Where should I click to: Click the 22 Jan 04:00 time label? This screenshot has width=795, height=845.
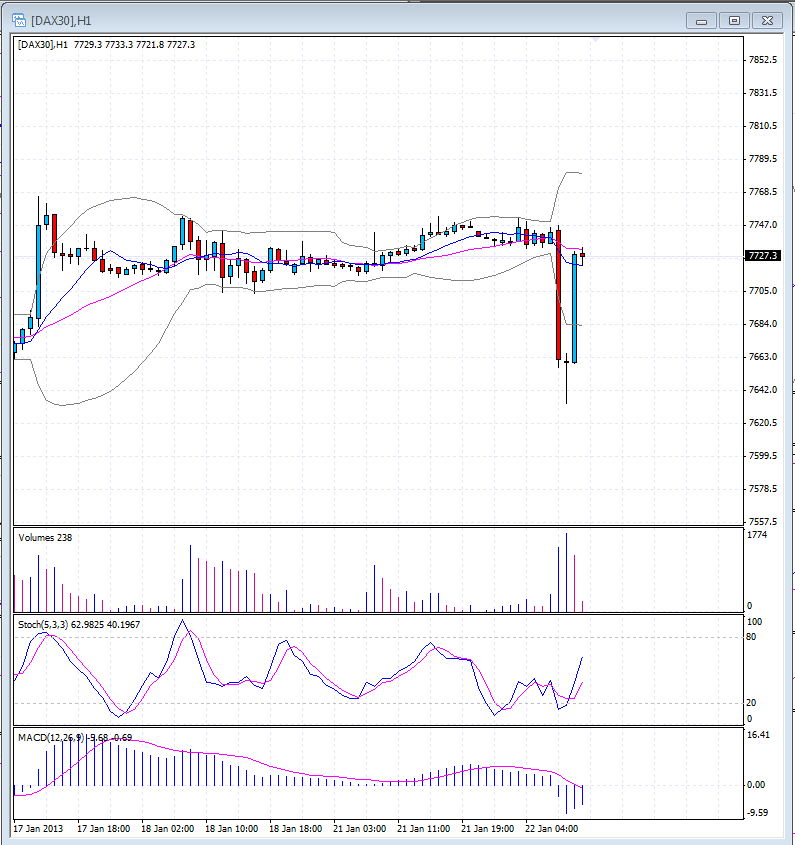[x=553, y=829]
